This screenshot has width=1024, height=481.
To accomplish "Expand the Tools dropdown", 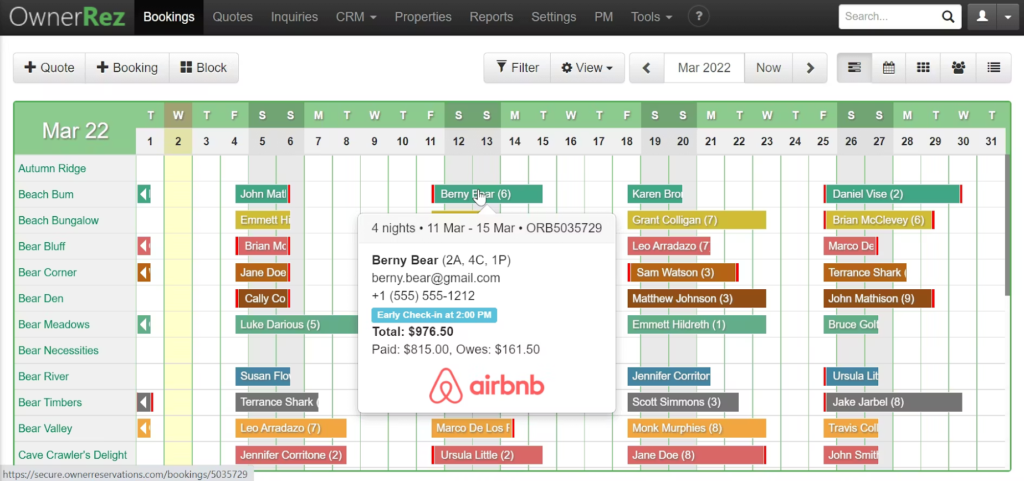I will click(x=652, y=17).
